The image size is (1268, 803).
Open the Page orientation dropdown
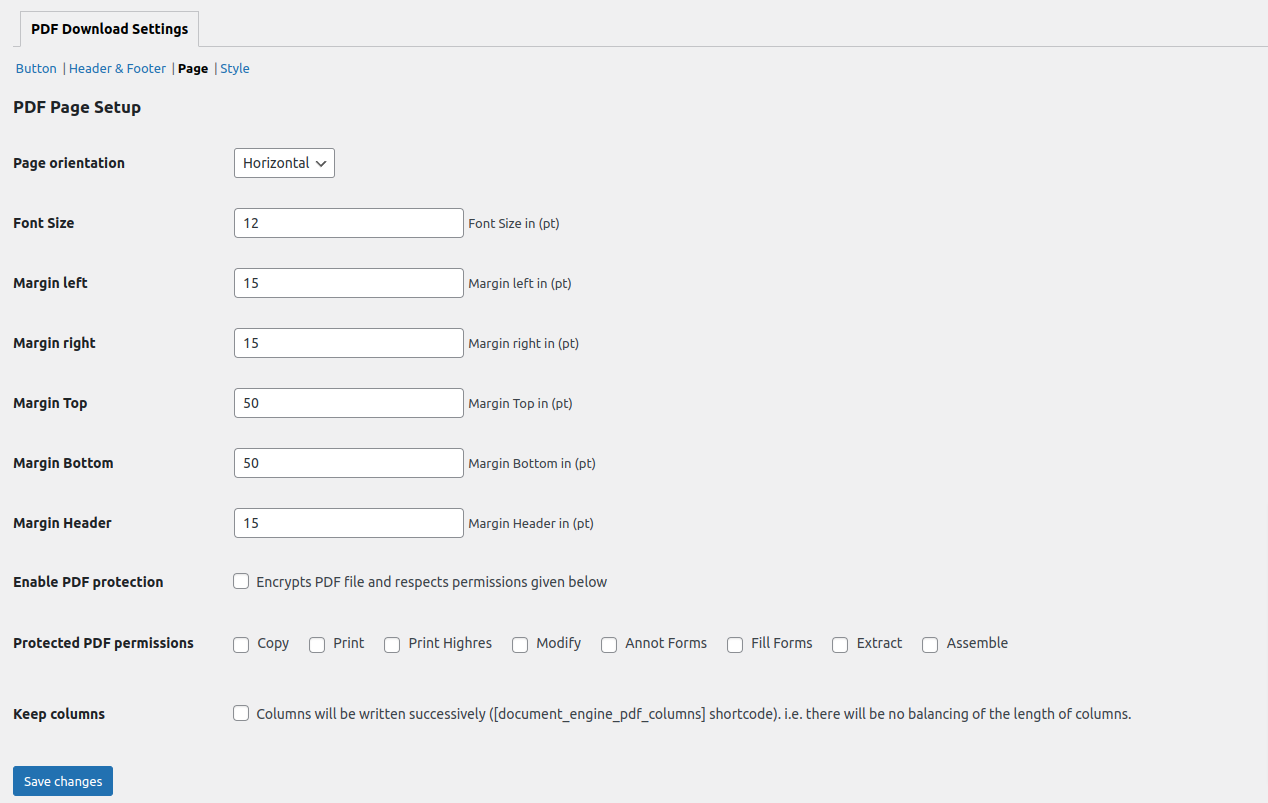(x=284, y=162)
